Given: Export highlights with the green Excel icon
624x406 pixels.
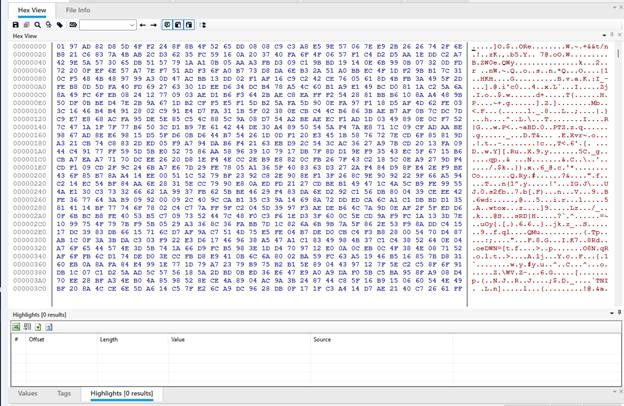Looking at the screenshot, I should pos(16,327).
